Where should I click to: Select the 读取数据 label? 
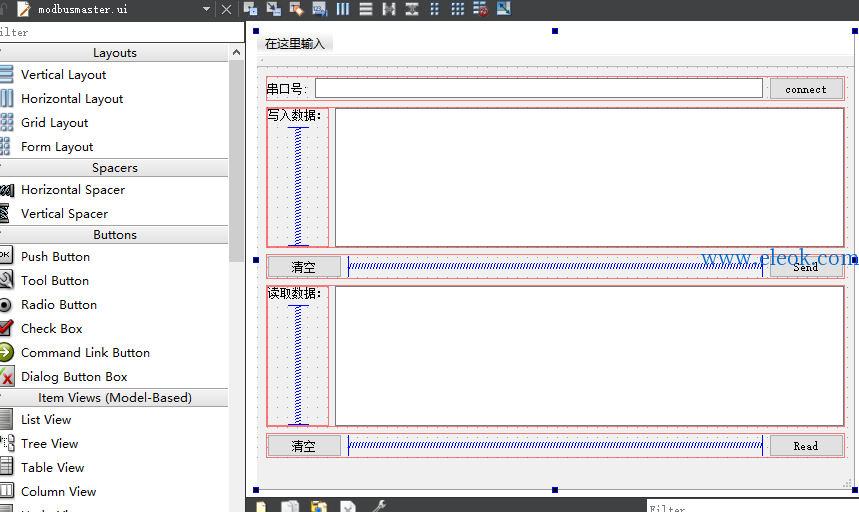point(294,294)
